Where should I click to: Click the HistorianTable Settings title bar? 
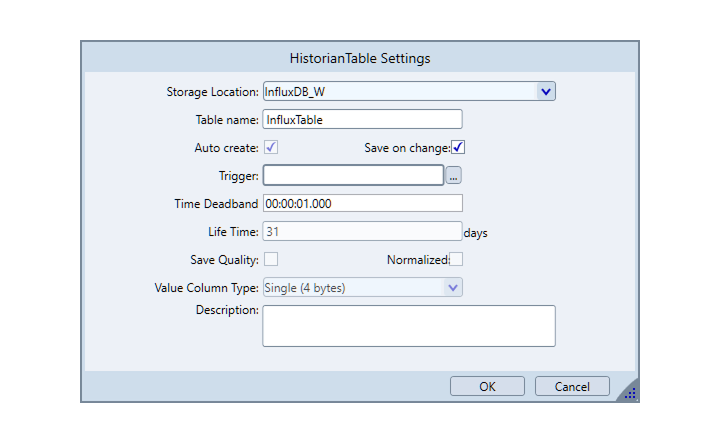click(x=360, y=58)
